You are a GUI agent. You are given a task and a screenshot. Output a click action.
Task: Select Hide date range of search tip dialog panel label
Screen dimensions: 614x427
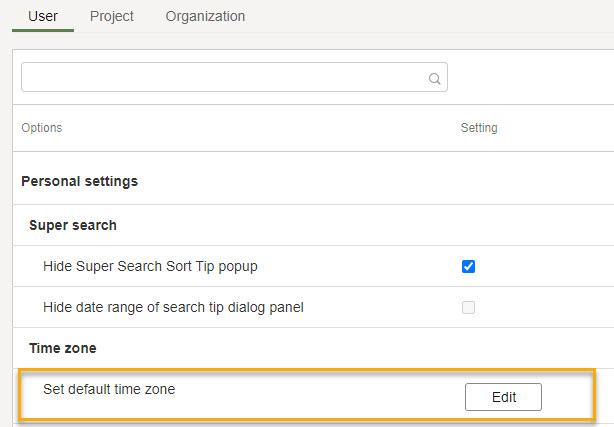tap(173, 308)
